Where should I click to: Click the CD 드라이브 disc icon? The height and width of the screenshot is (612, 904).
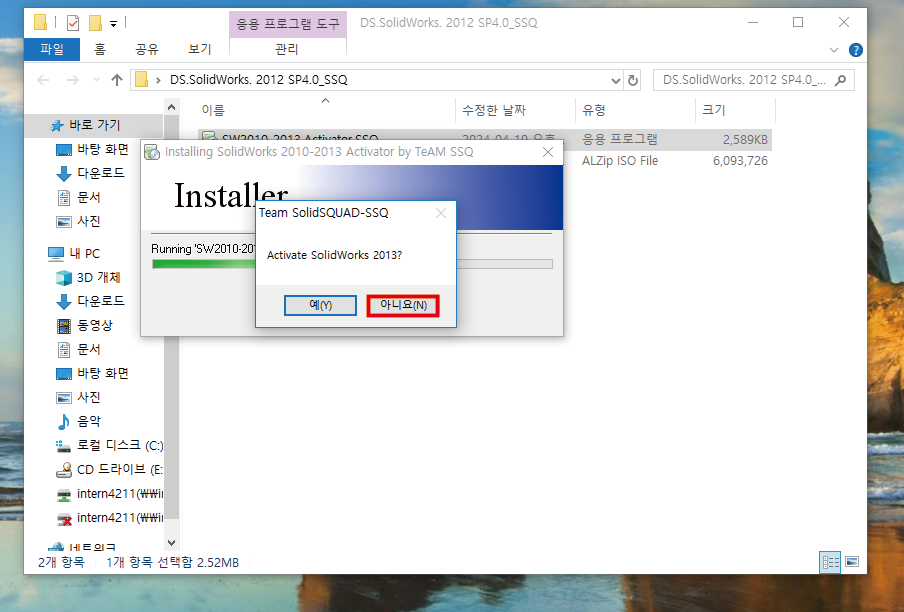[x=64, y=470]
